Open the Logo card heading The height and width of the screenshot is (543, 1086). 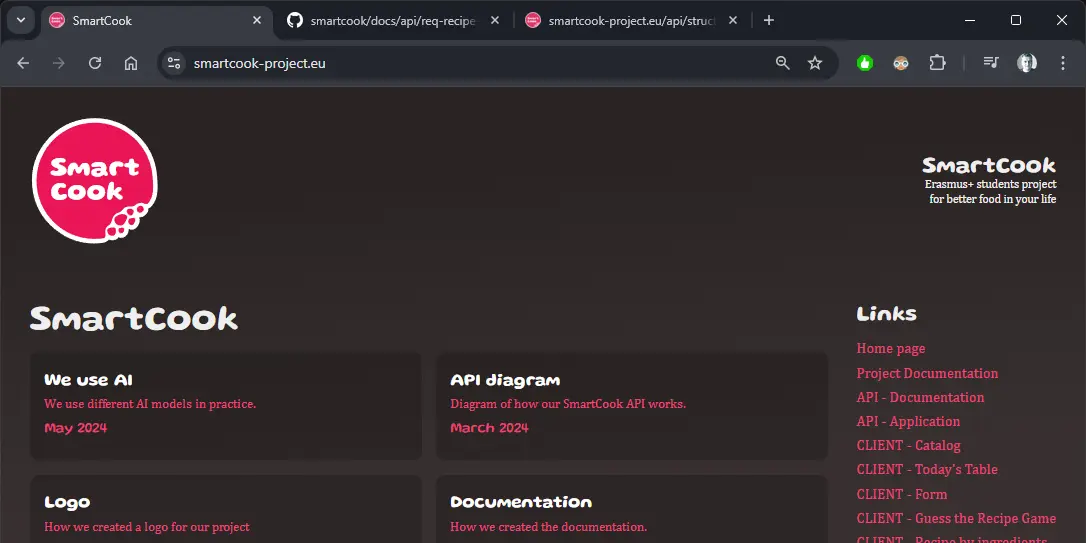pyautogui.click(x=67, y=502)
